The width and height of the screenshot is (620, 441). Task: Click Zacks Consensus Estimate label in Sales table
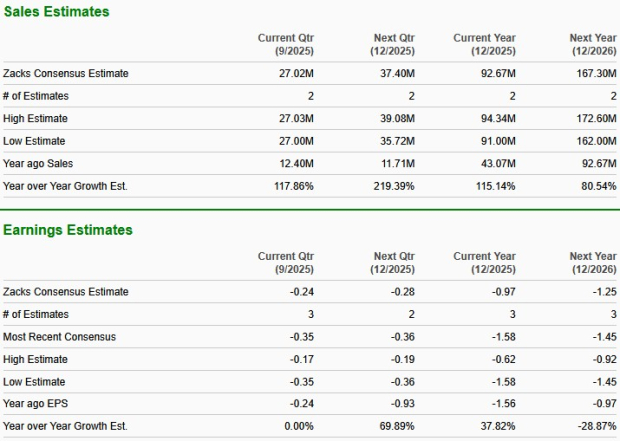click(x=66, y=73)
